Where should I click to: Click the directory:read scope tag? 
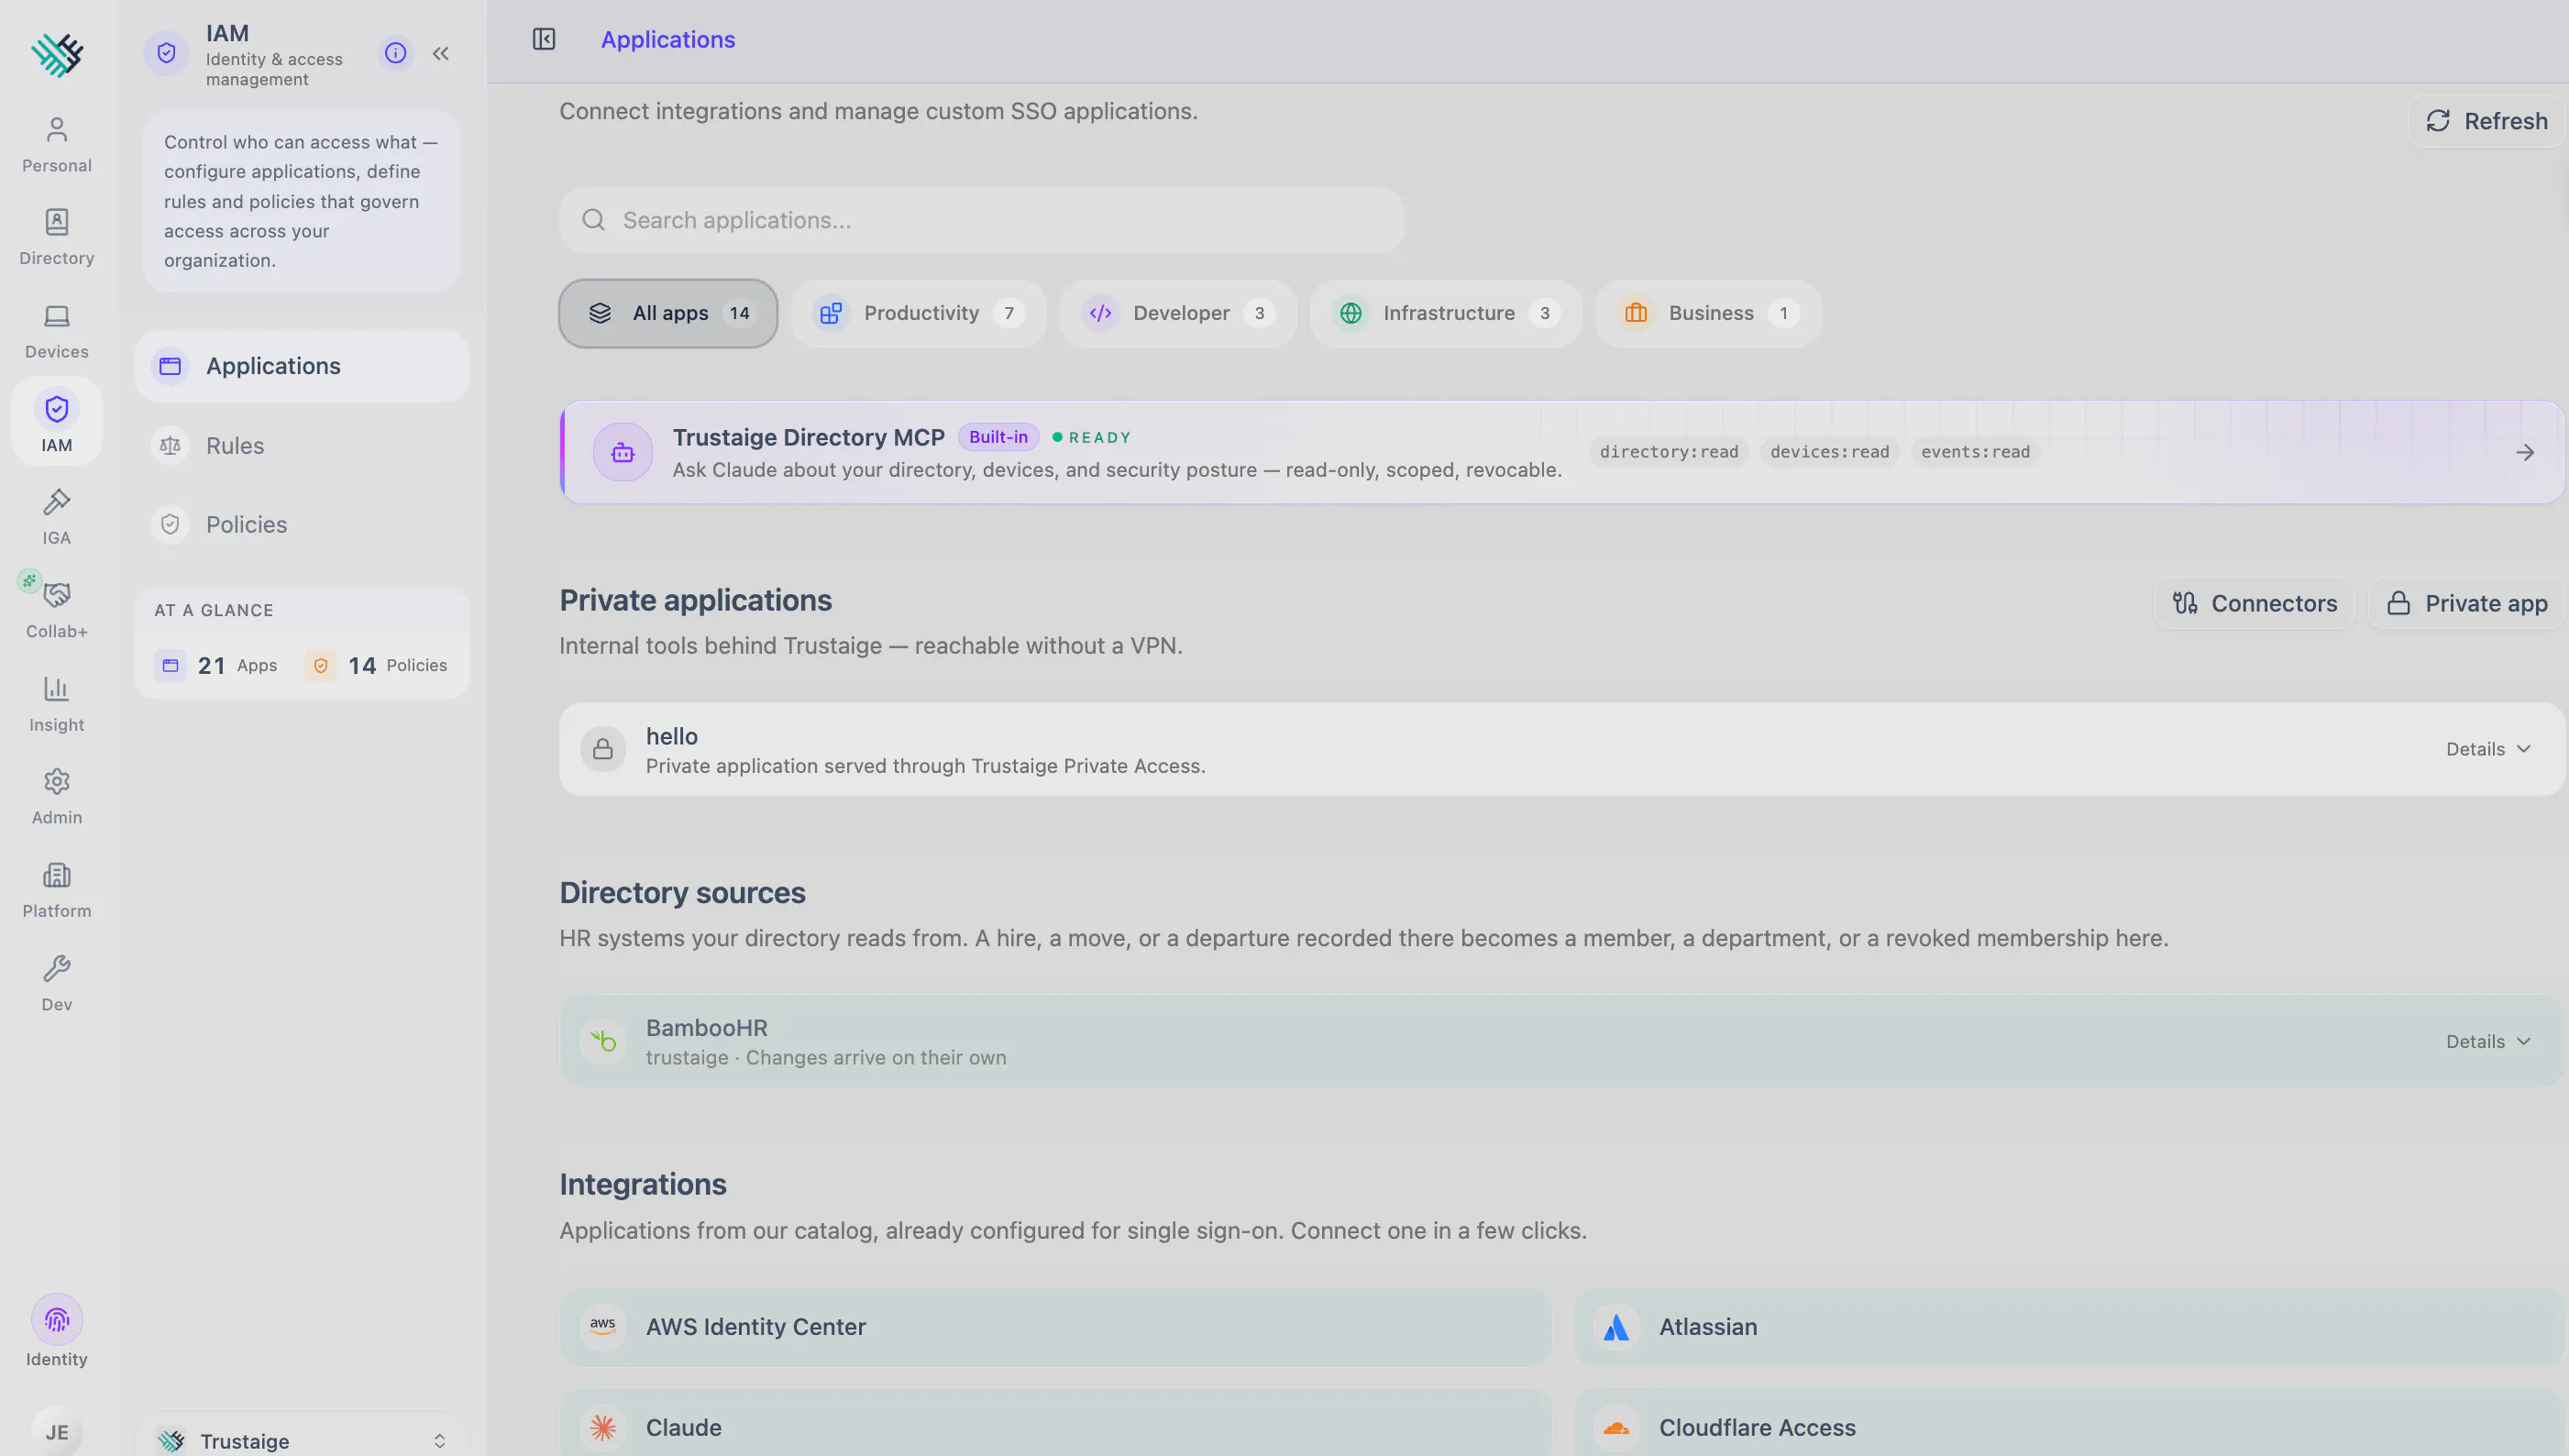[1669, 452]
